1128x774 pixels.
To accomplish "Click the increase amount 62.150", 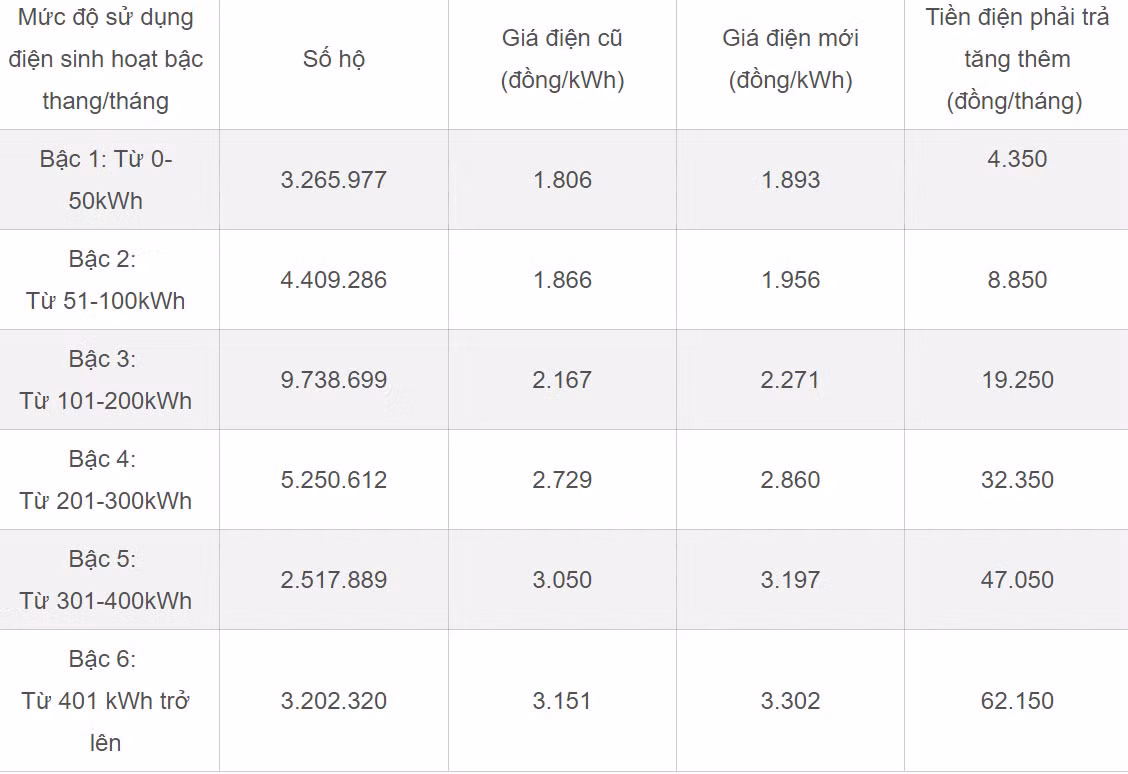I will (1017, 701).
